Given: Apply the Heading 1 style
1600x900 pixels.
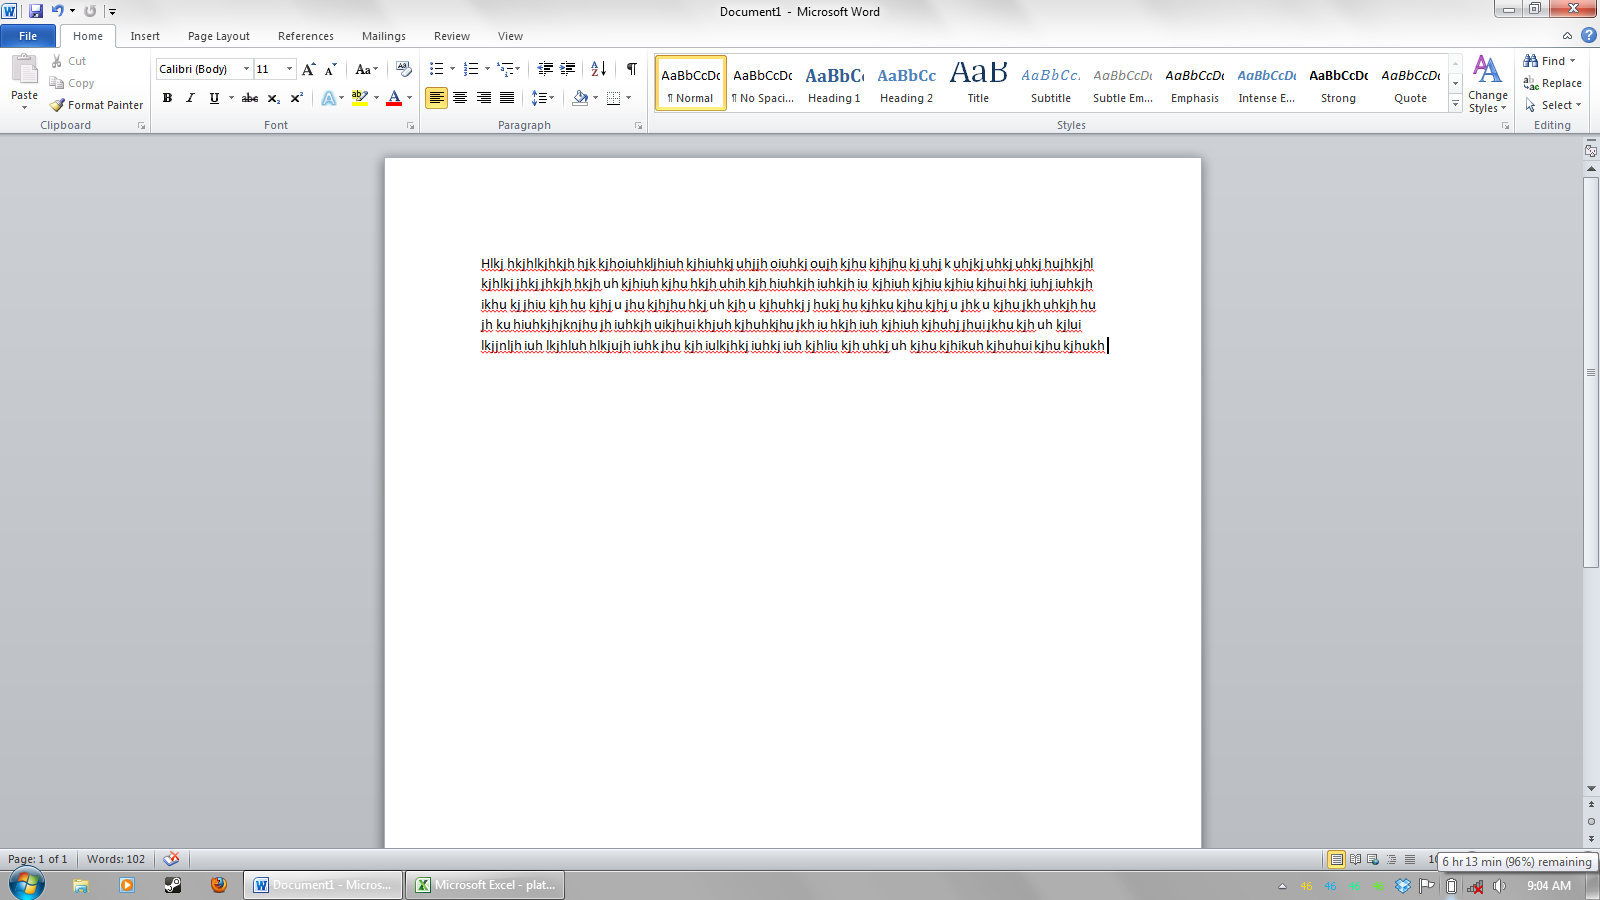Looking at the screenshot, I should [x=834, y=83].
